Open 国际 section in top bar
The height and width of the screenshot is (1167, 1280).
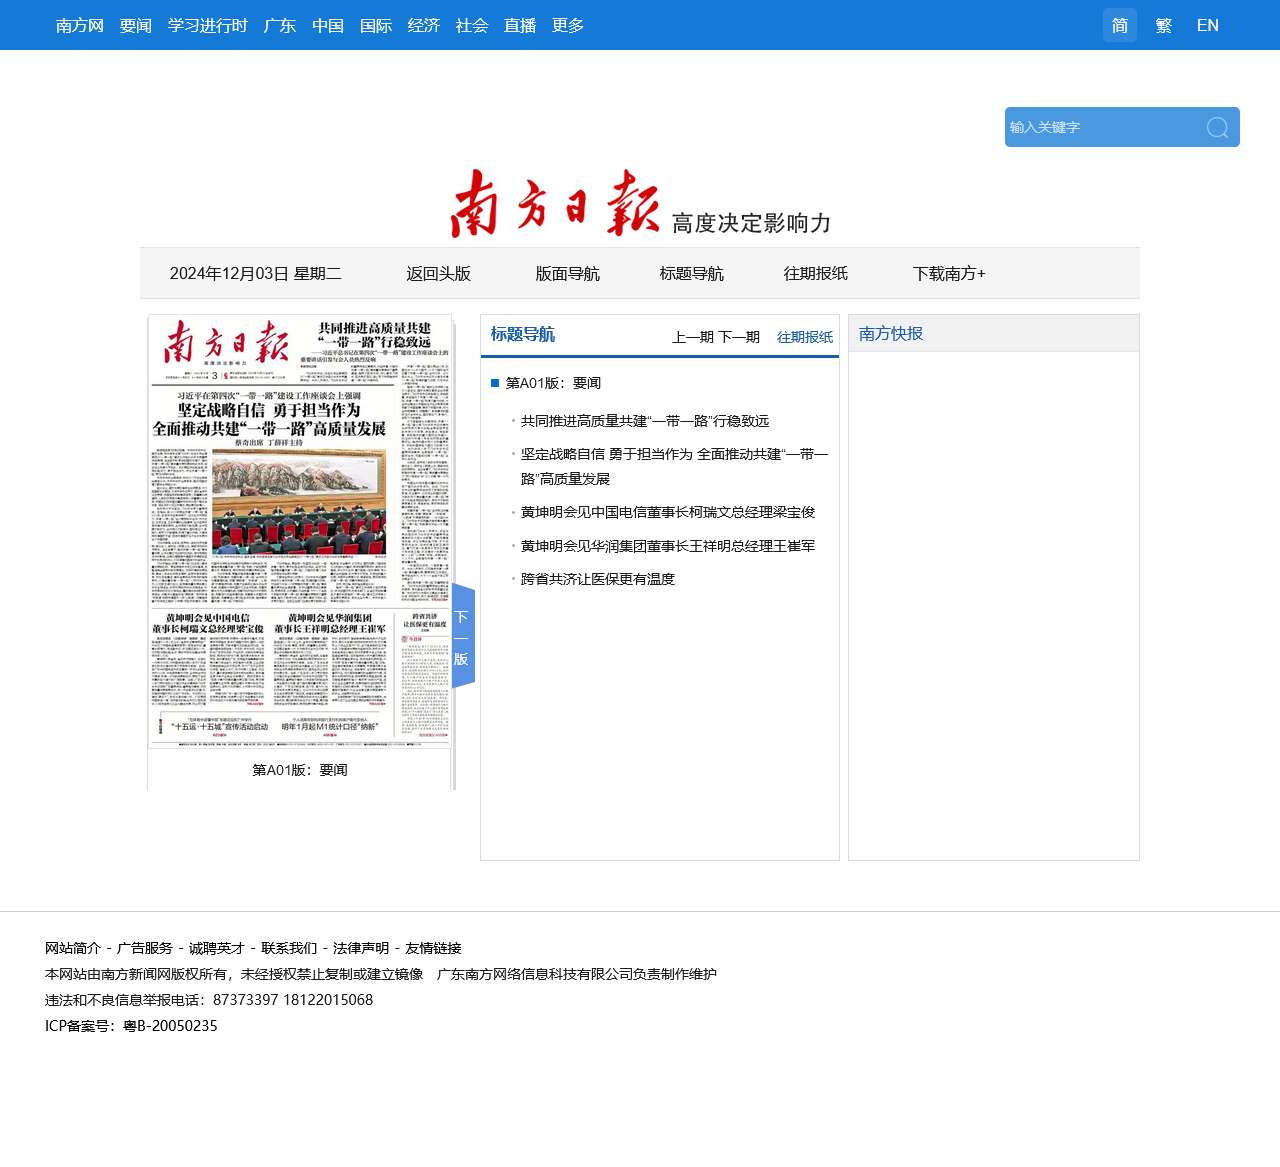pos(376,25)
